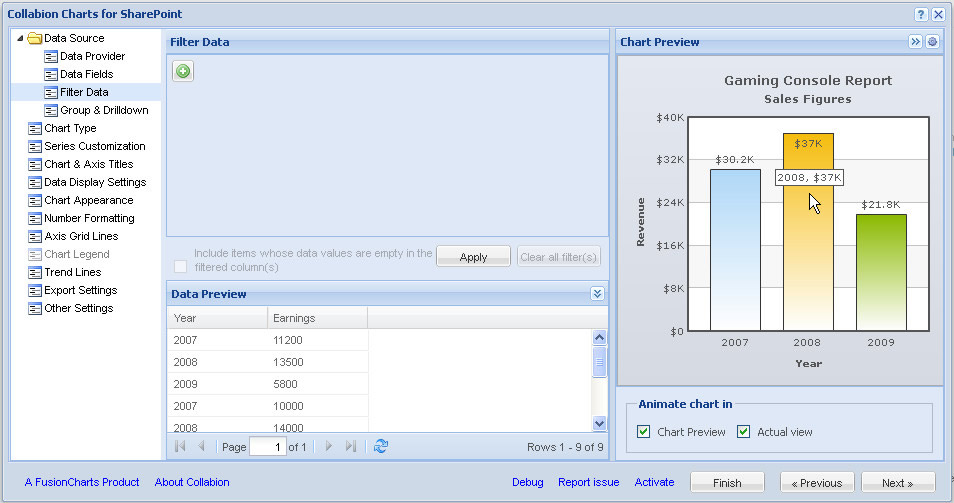This screenshot has height=503, width=954.
Task: Click the refresh data preview icon
Action: tap(381, 446)
